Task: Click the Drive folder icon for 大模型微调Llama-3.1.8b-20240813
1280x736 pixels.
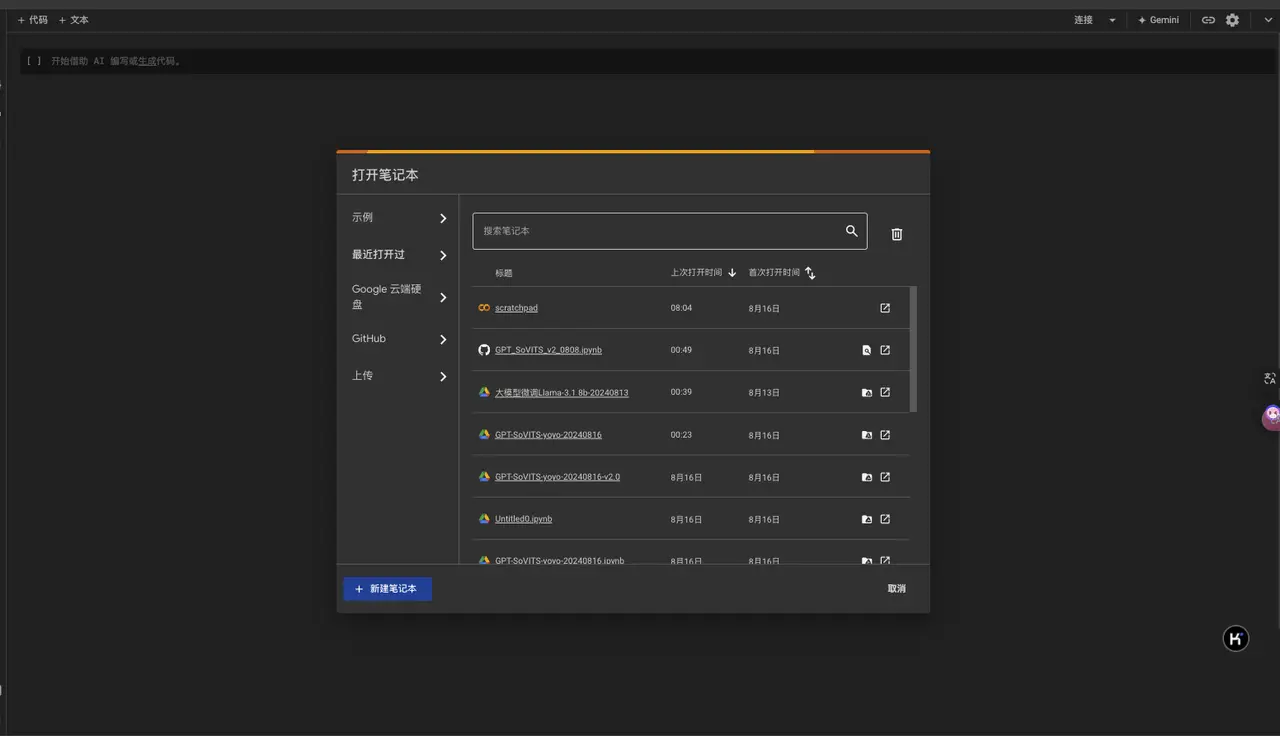Action: tap(867, 393)
